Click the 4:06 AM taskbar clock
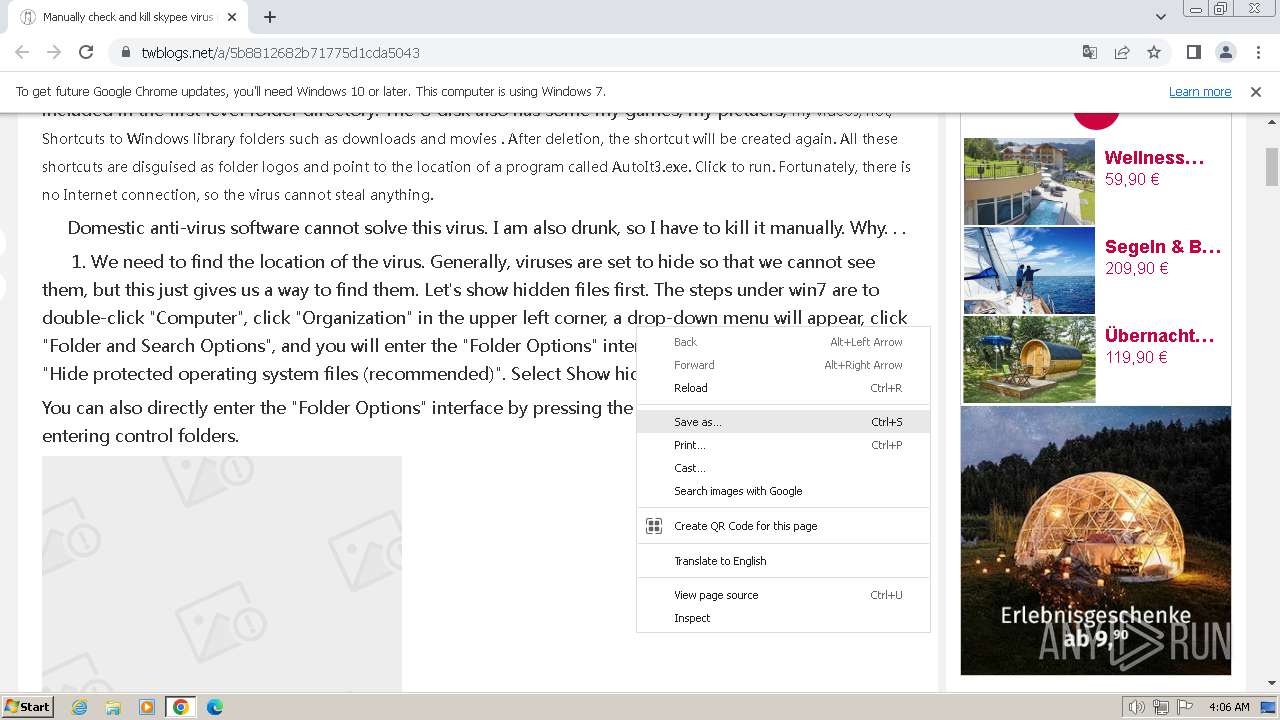Image resolution: width=1280 pixels, height=720 pixels. 1229,707
